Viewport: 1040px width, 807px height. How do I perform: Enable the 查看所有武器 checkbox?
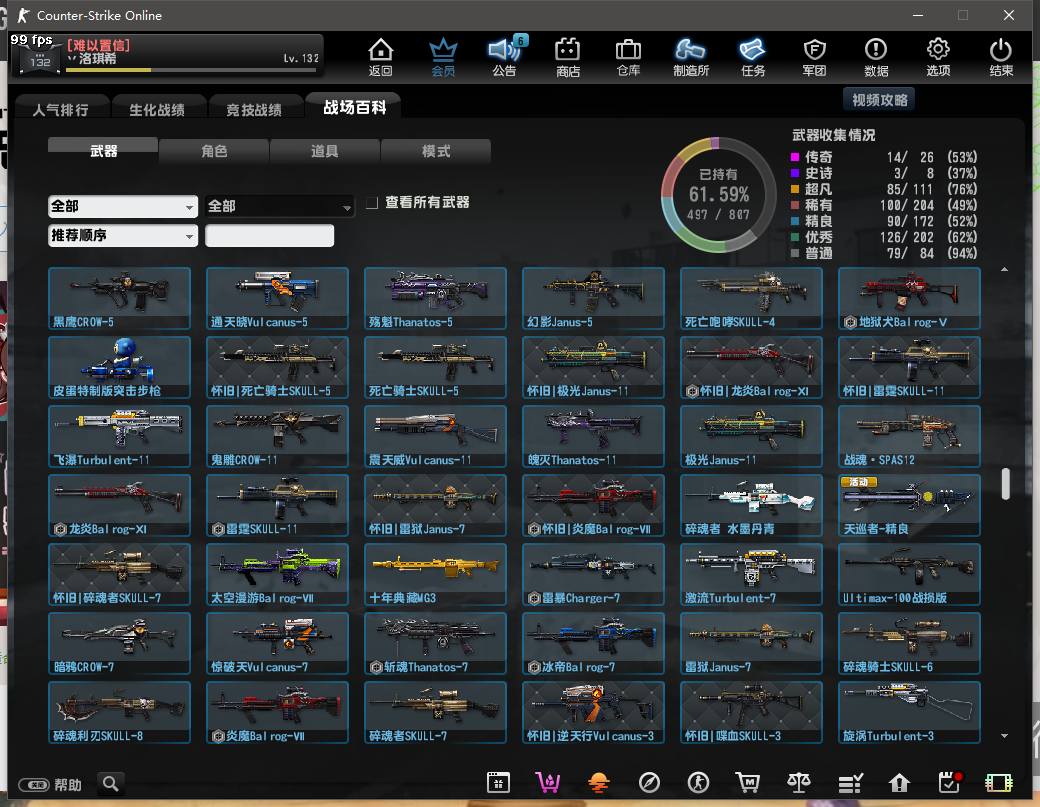pyautogui.click(x=372, y=202)
